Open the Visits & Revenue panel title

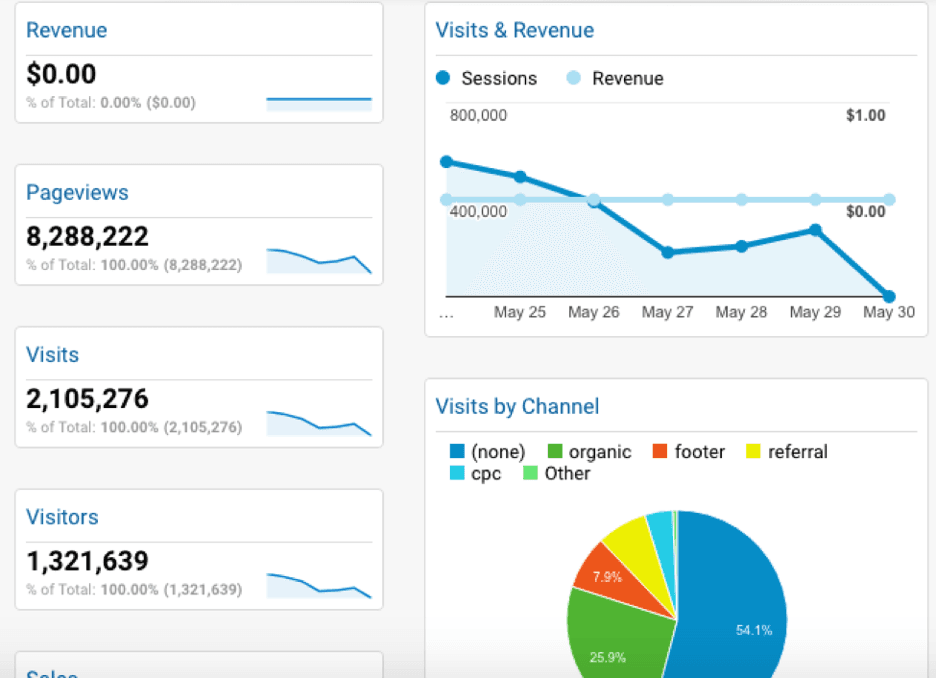(515, 30)
